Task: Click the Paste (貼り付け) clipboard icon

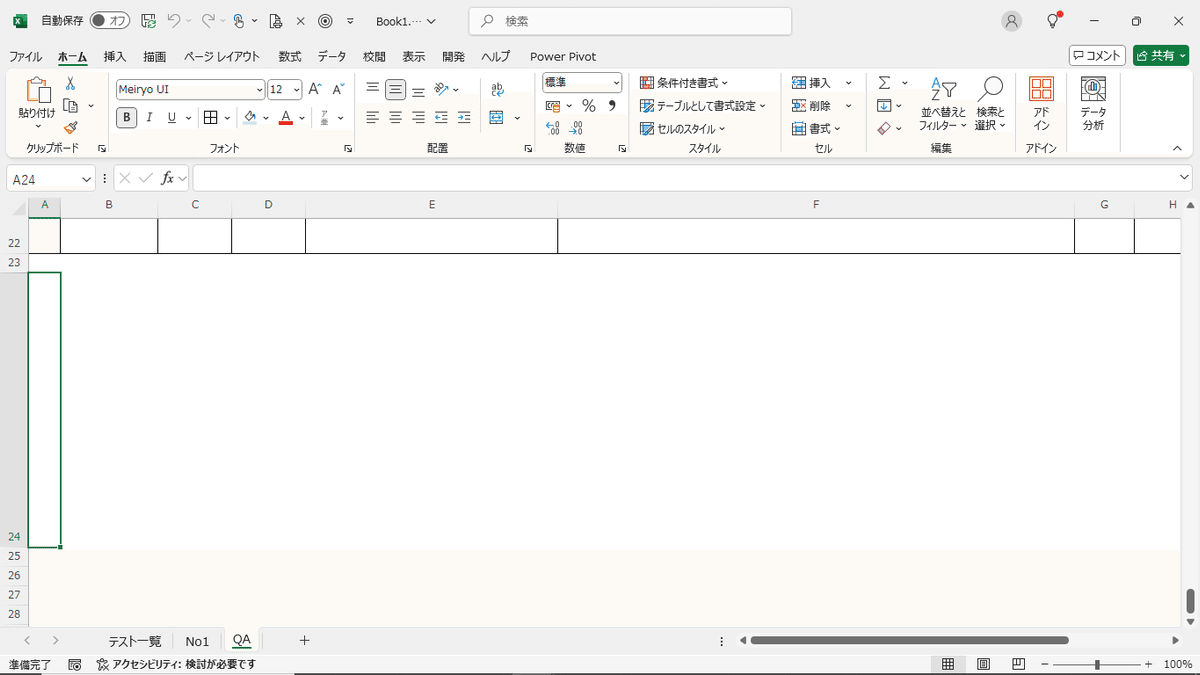Action: click(x=37, y=90)
